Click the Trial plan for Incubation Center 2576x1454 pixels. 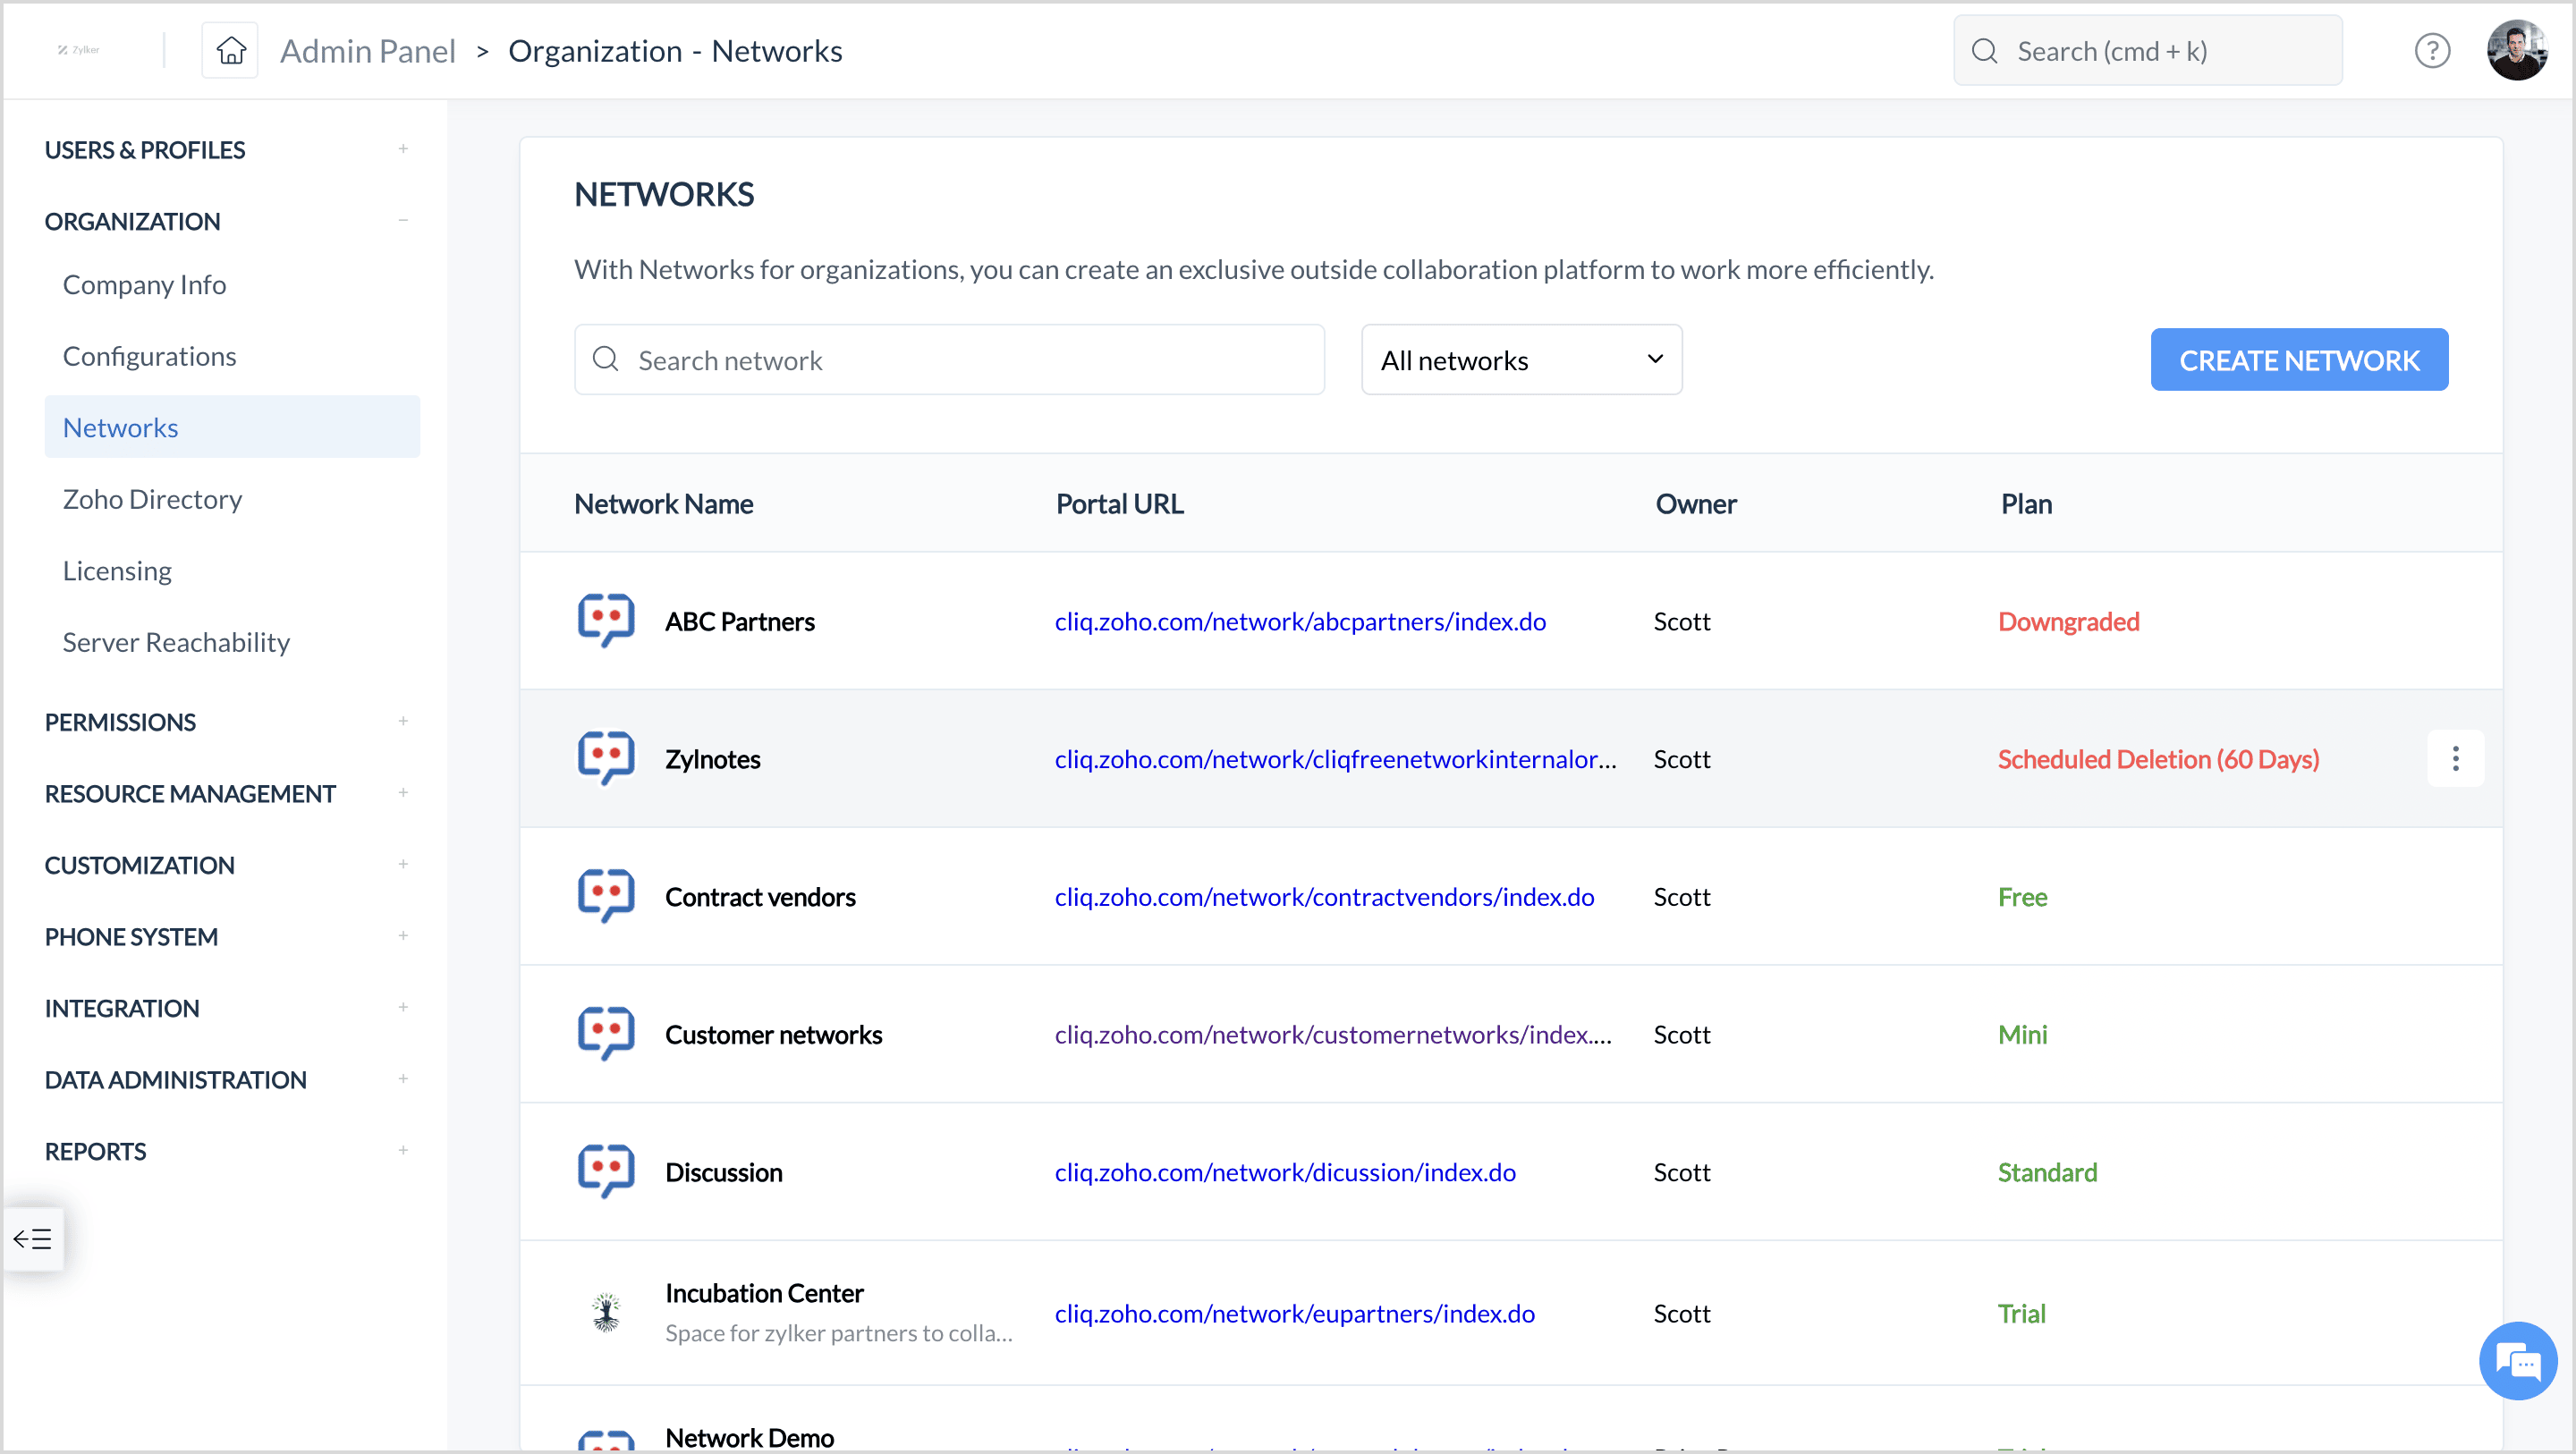[x=2021, y=1313]
